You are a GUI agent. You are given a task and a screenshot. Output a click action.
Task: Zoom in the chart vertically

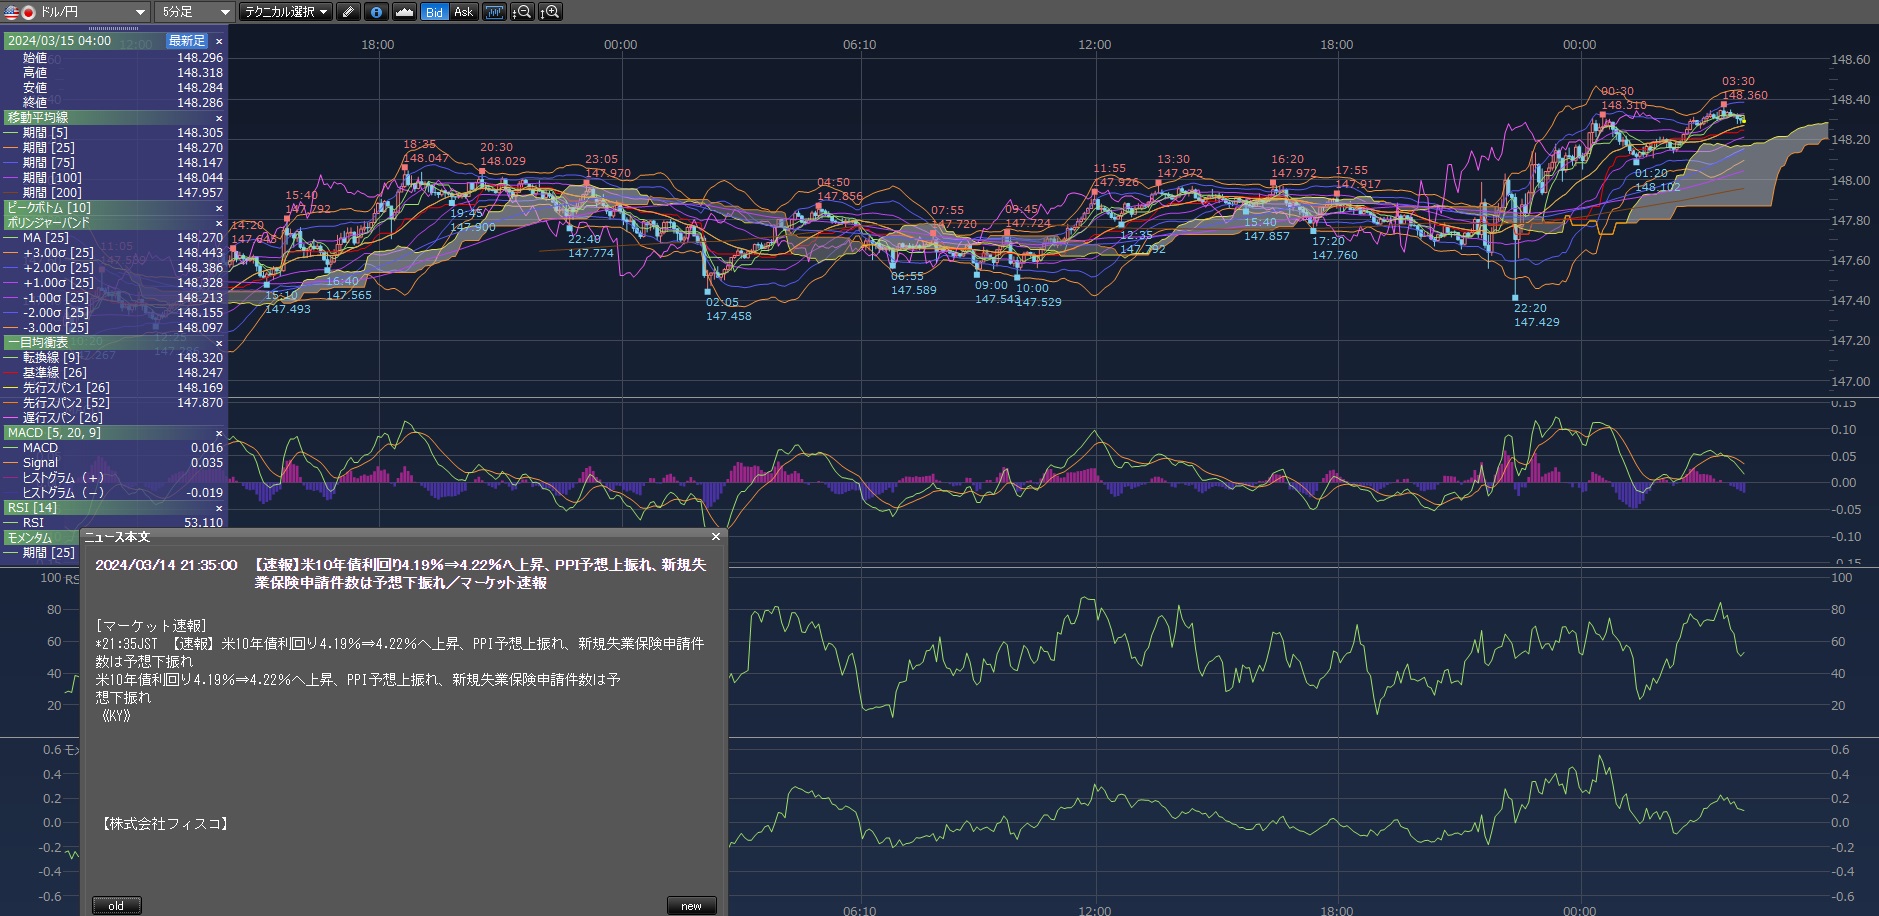[x=550, y=12]
